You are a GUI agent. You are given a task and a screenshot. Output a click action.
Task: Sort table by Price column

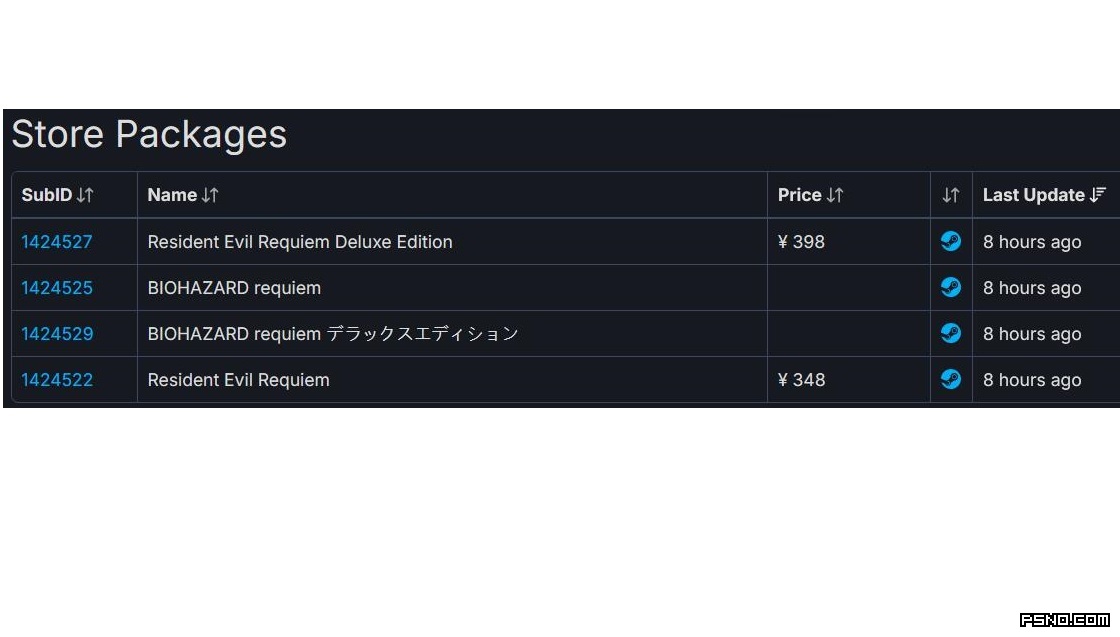click(x=811, y=195)
